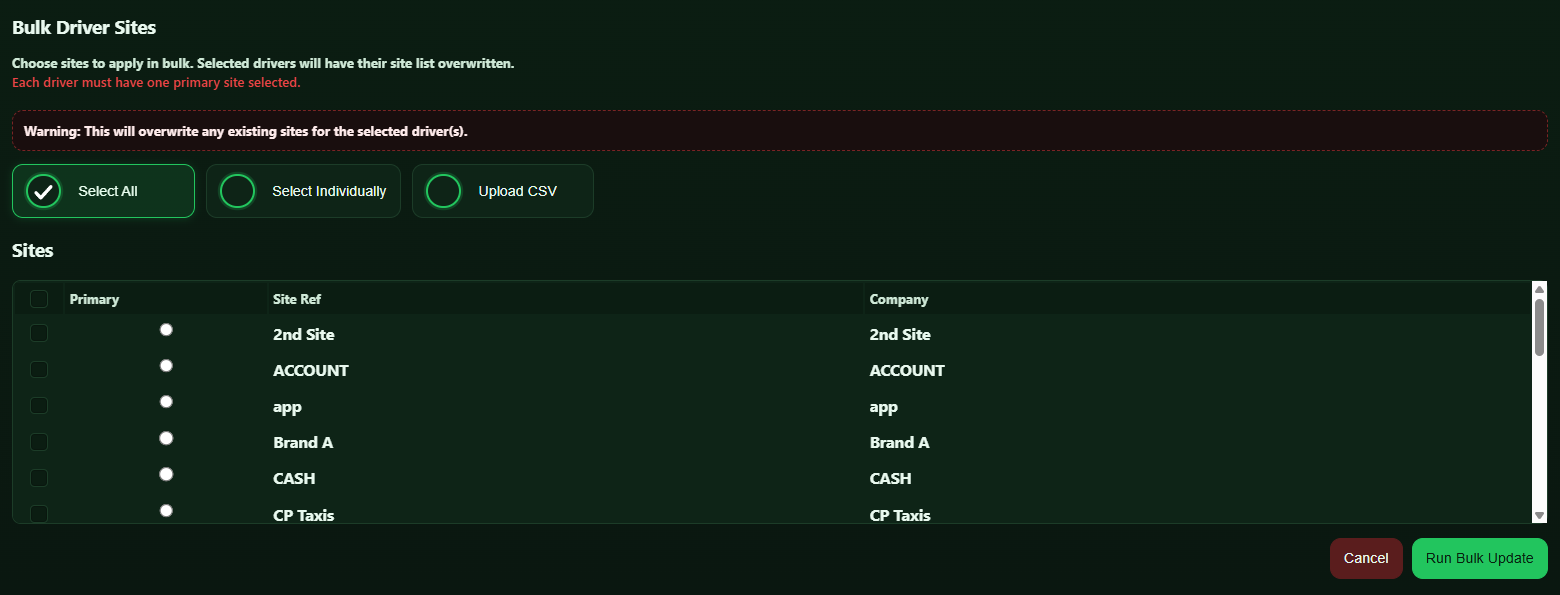
Task: Tick the checkbox for Brand A
Action: click(x=39, y=442)
